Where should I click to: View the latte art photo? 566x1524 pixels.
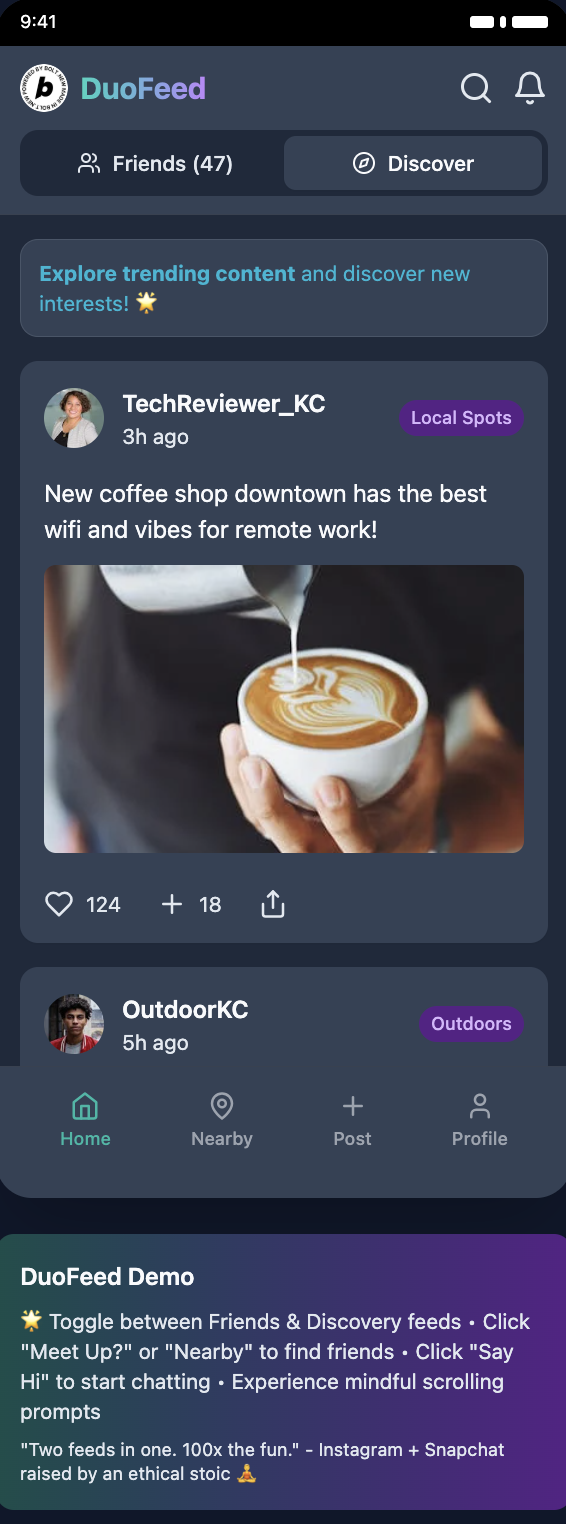point(284,709)
